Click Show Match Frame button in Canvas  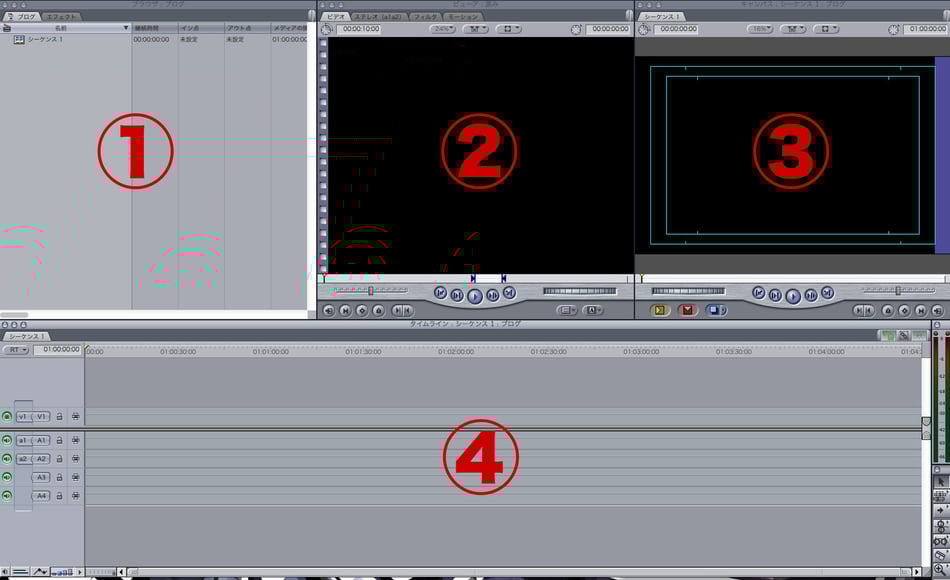937,310
